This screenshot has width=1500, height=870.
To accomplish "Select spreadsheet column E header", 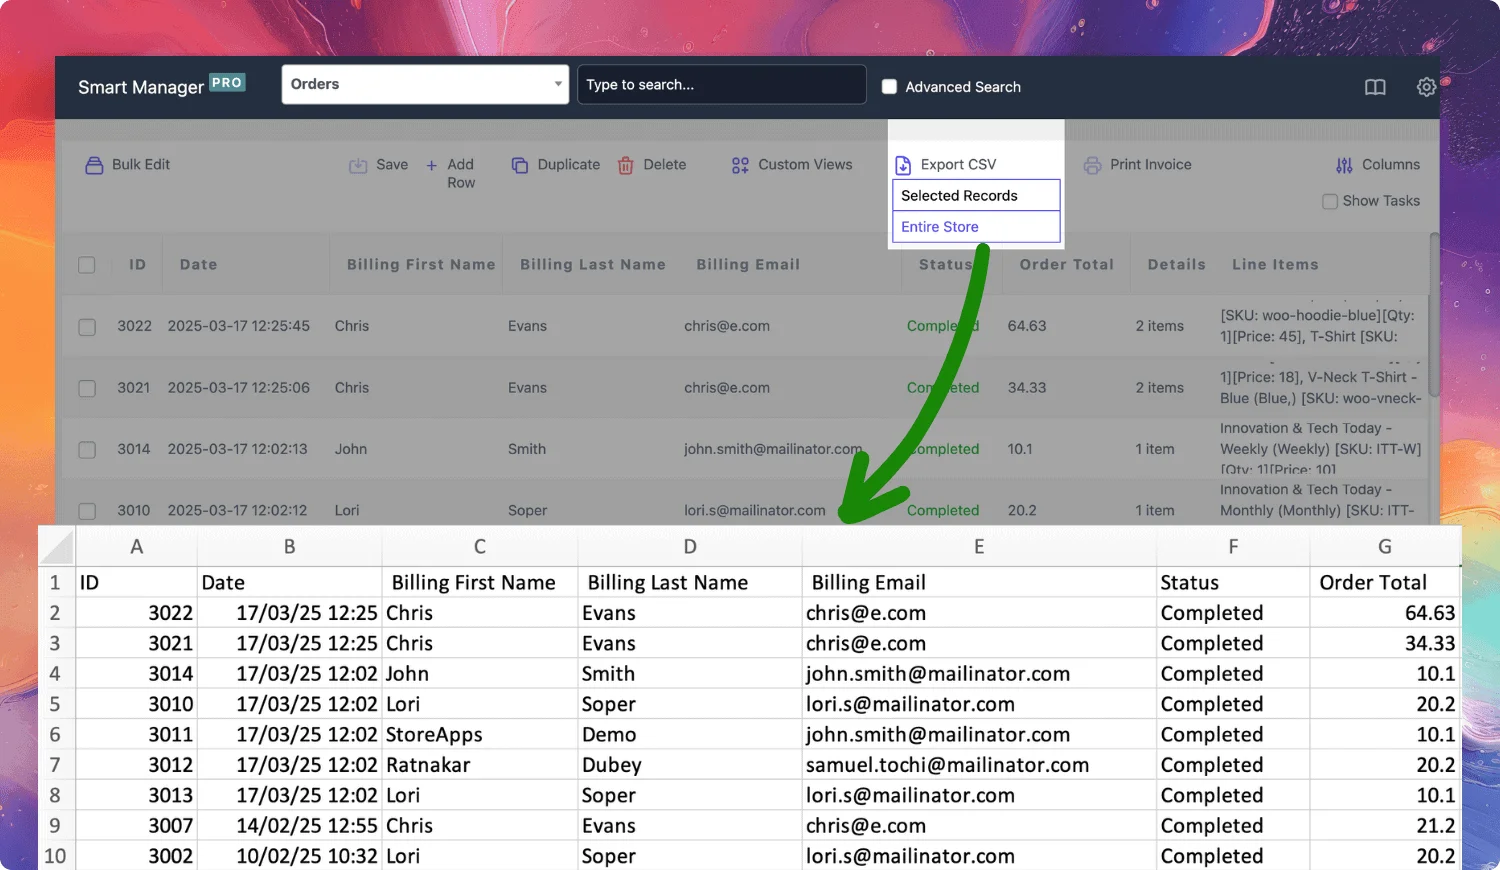I will [x=979, y=547].
